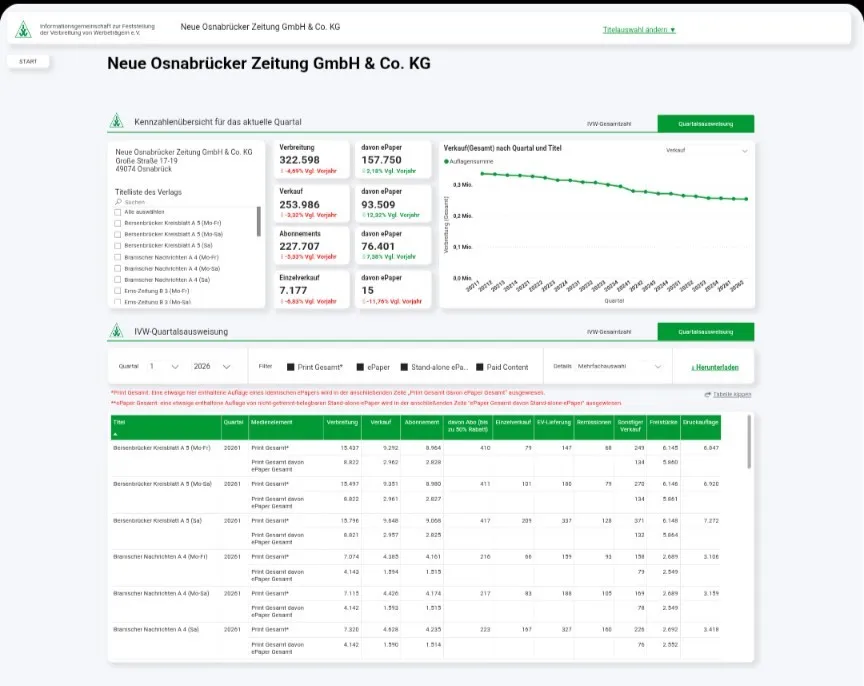Screen dimensions: 864x686
Task: Click the Auflagensumme legend marker in the chart
Action: point(446,161)
